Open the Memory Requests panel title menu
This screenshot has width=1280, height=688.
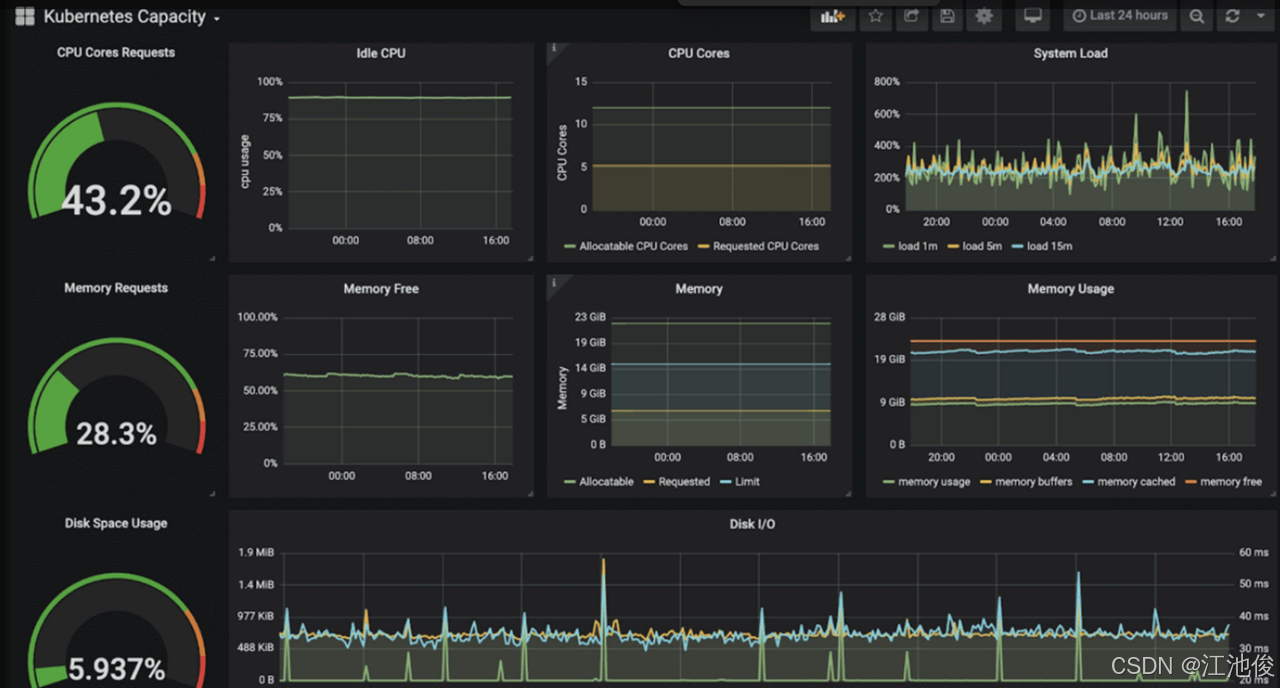tap(116, 288)
